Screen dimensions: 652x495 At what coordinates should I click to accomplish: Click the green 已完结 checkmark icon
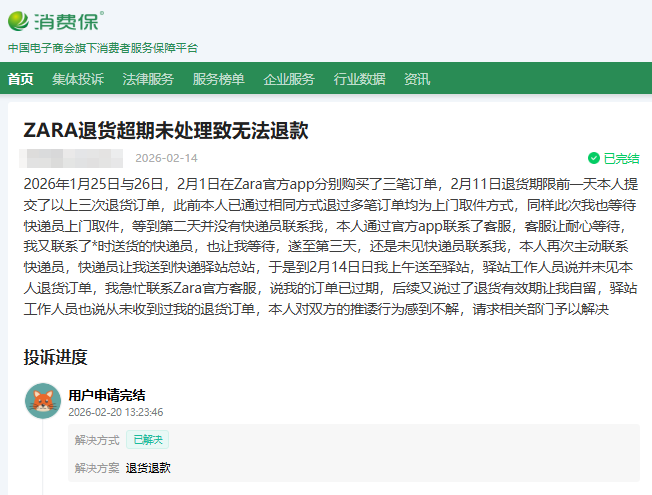pos(594,158)
